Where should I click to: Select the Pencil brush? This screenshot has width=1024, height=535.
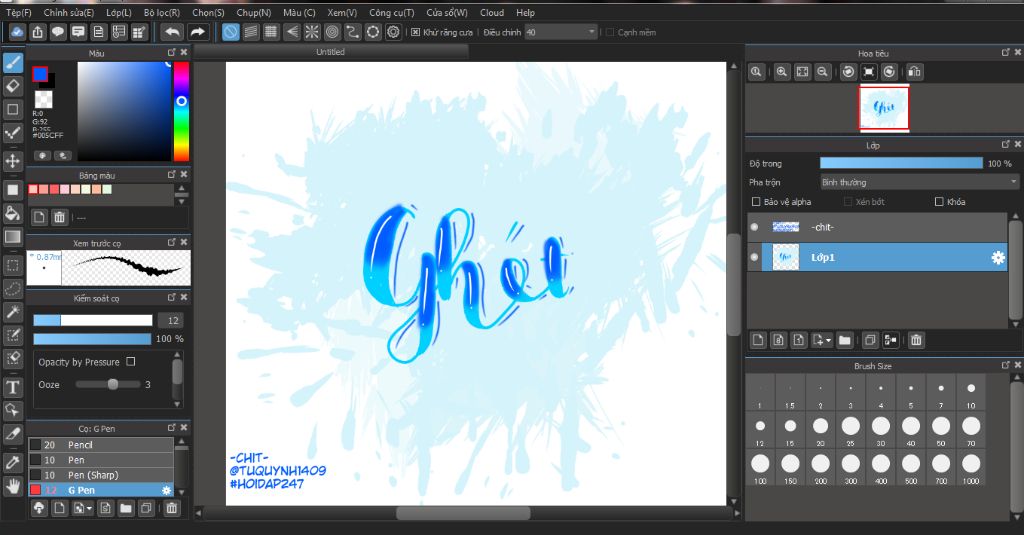101,445
